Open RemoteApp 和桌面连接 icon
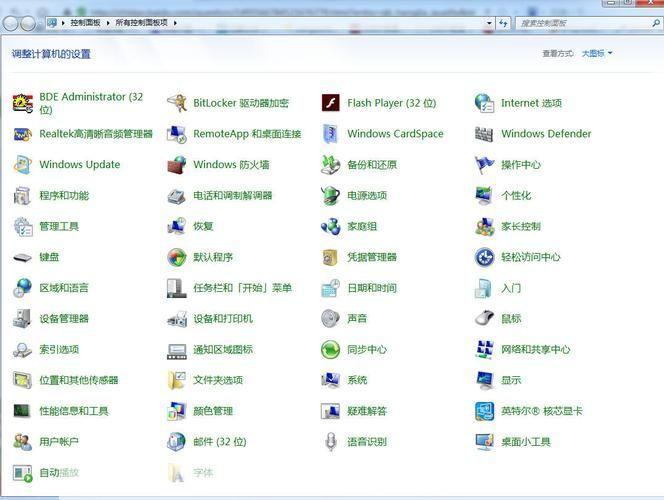 (x=177, y=134)
